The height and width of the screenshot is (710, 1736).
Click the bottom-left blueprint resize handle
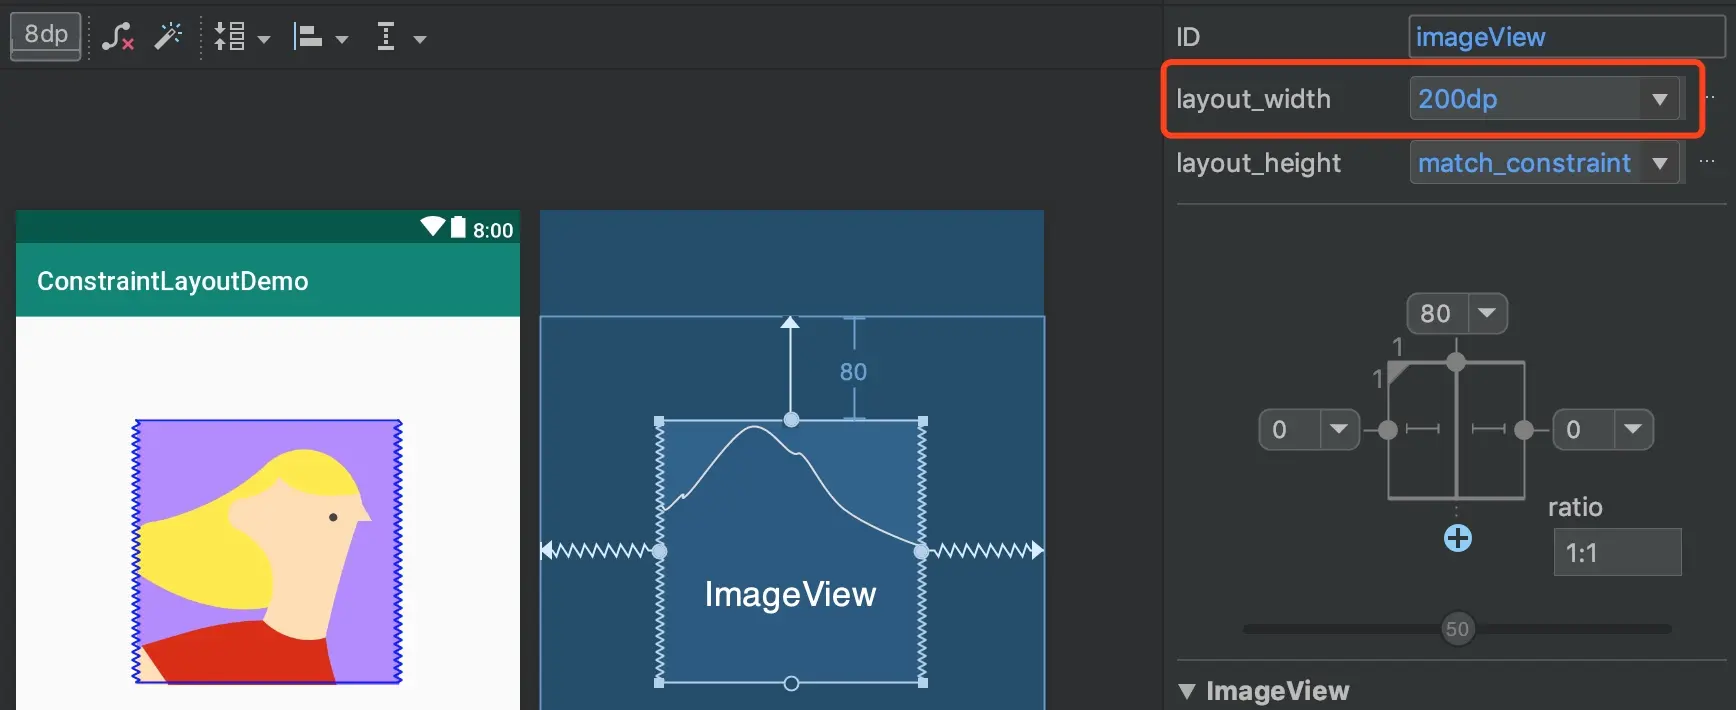pos(659,683)
